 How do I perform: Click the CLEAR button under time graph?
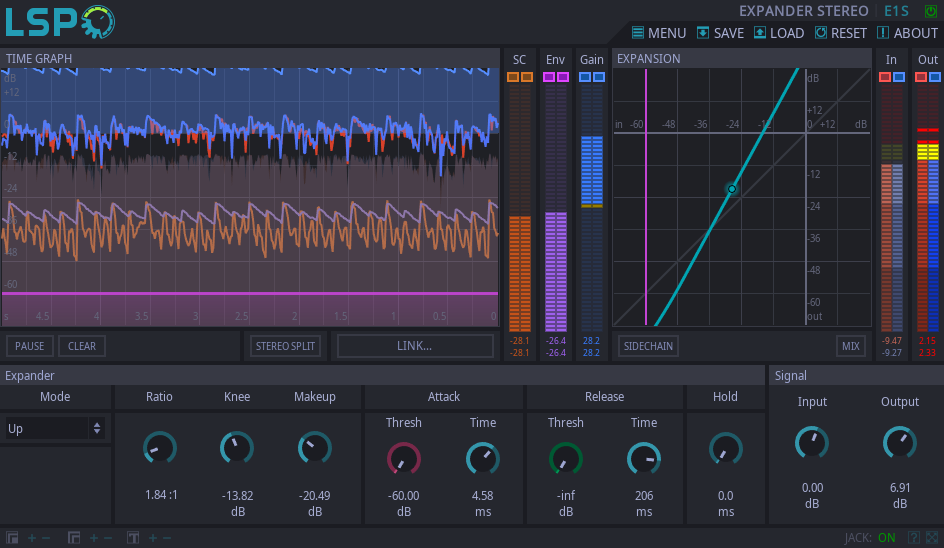pos(82,346)
